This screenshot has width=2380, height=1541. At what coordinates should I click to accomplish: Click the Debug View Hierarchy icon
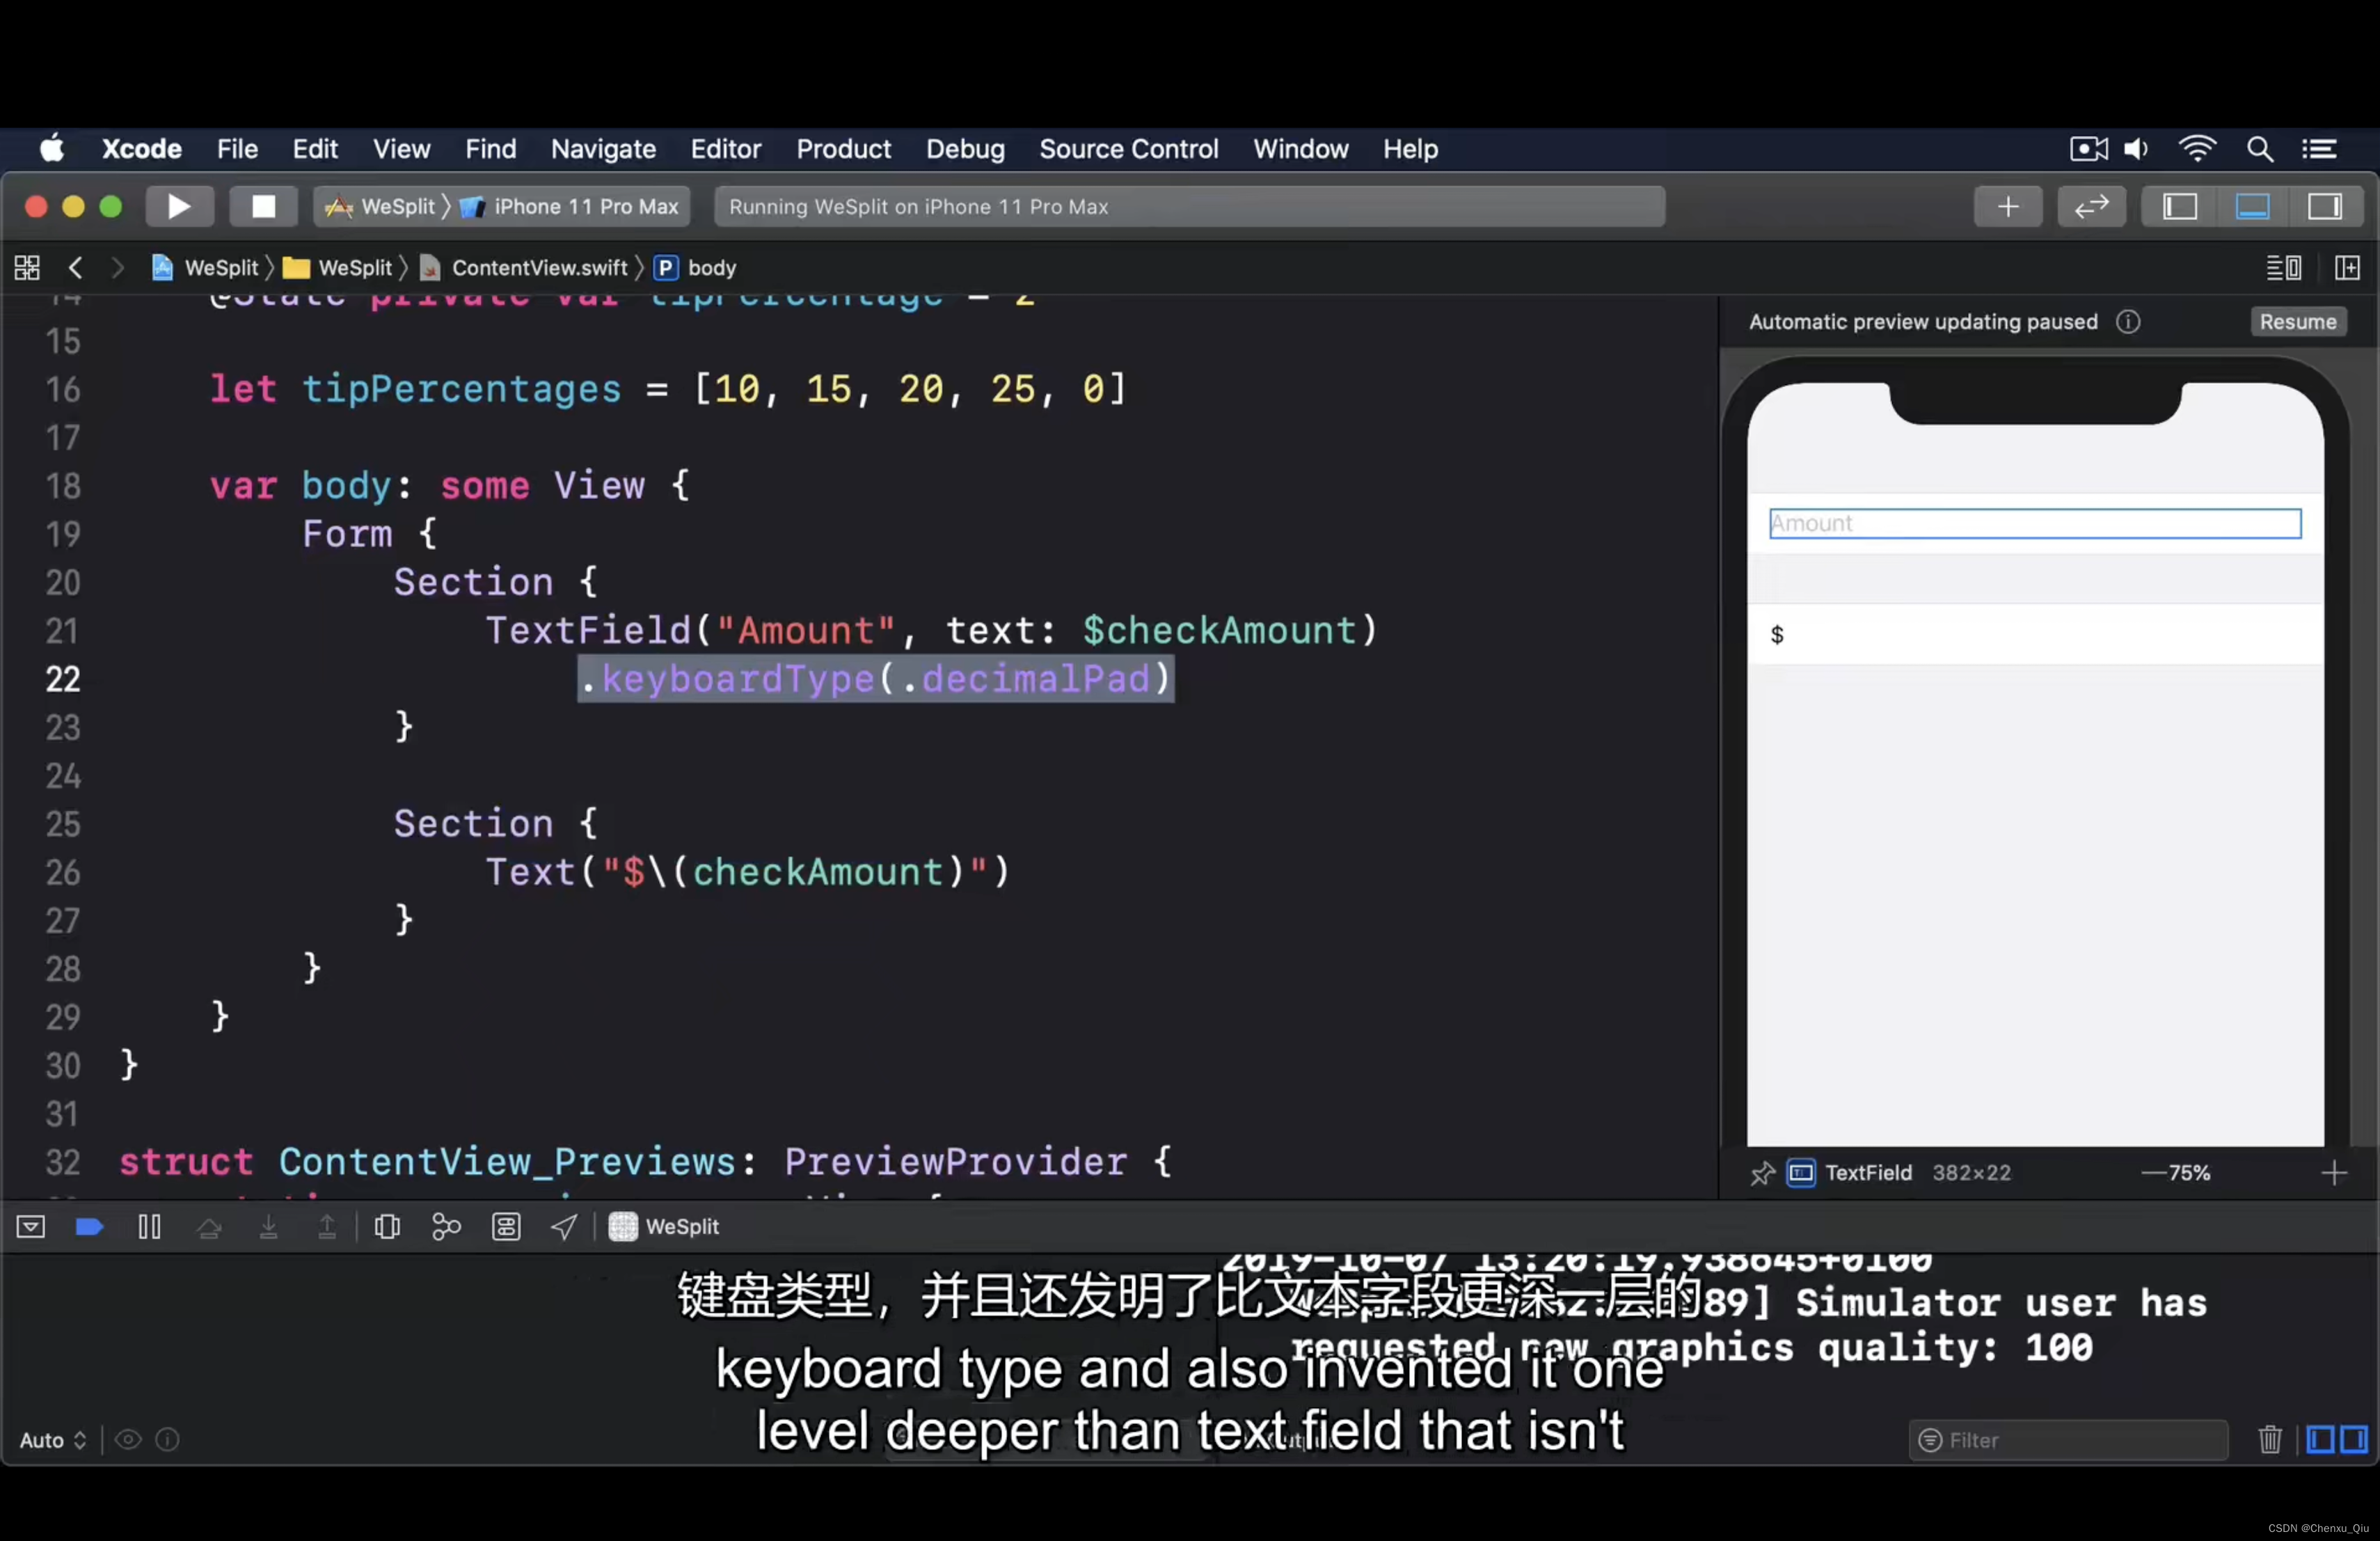(x=387, y=1227)
